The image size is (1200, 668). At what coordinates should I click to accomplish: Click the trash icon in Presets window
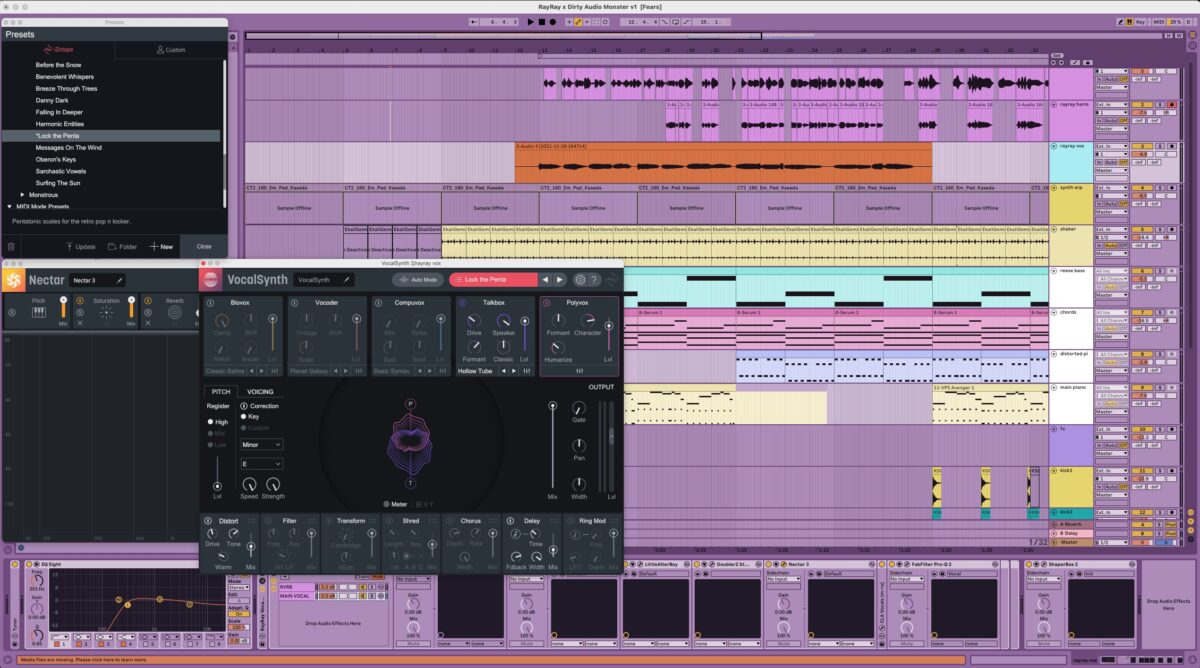11,246
